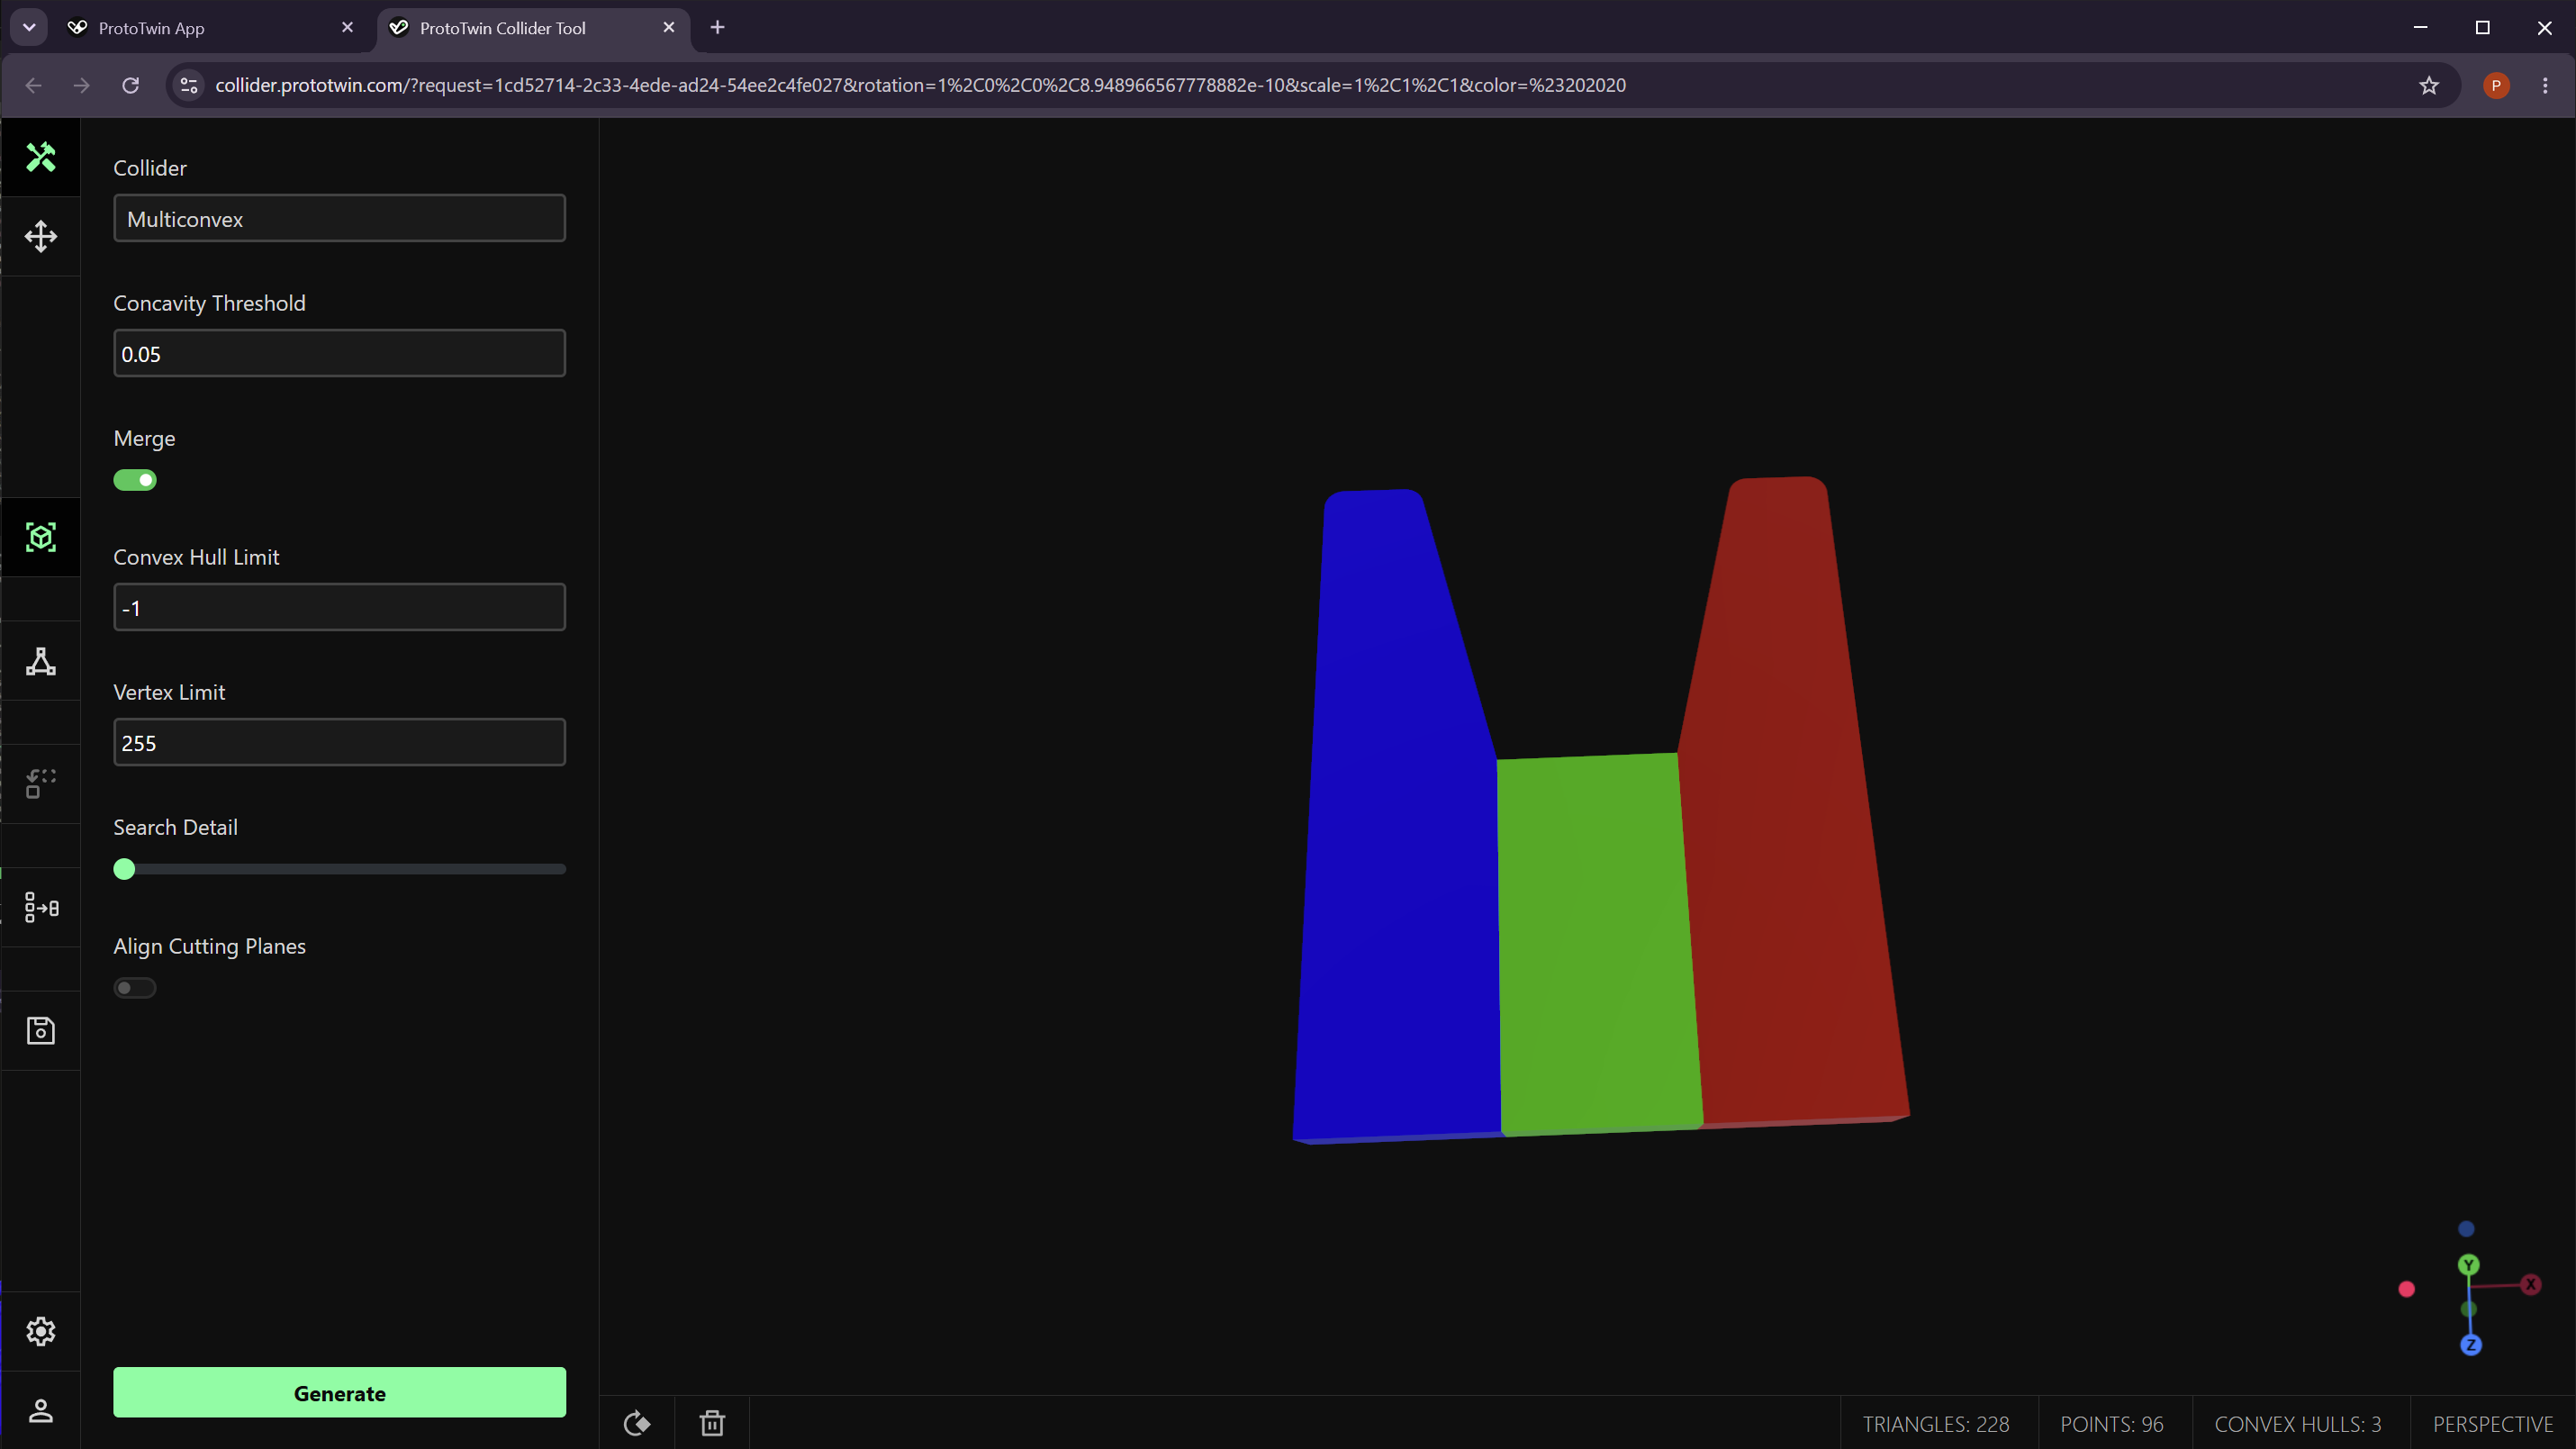Go forward in browser history
Viewport: 2576px width, 1449px height.
coord(82,85)
